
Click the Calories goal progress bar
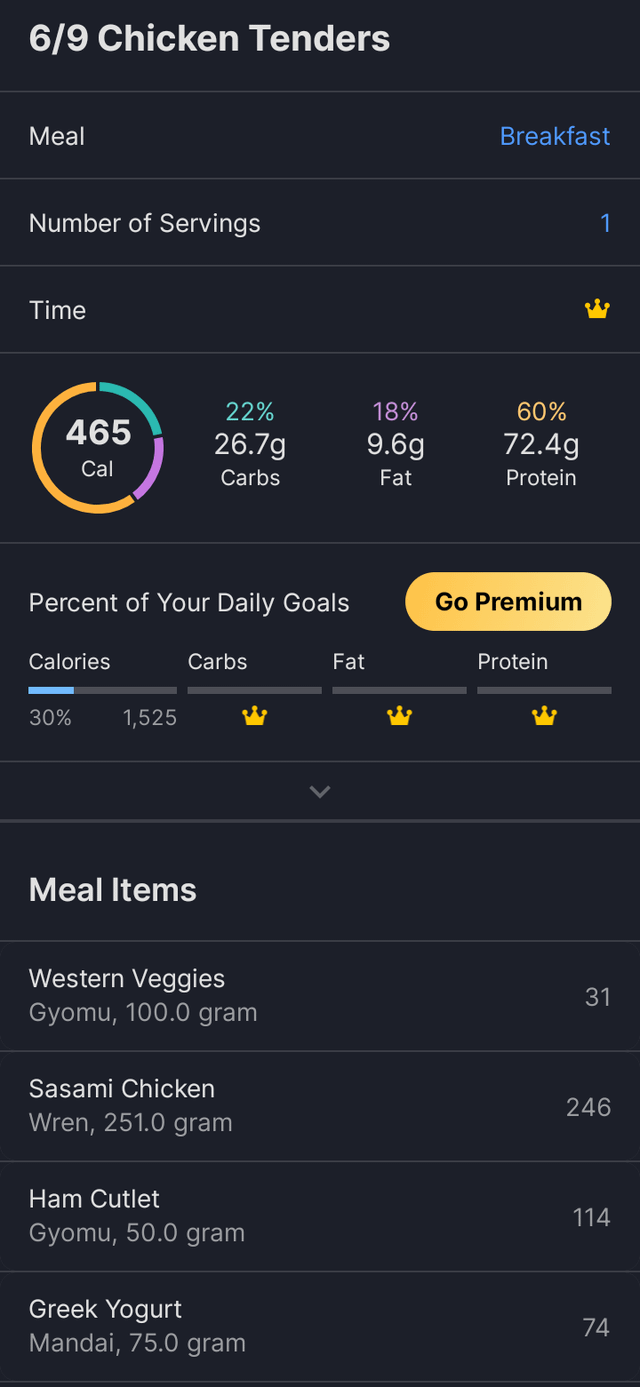(x=102, y=690)
